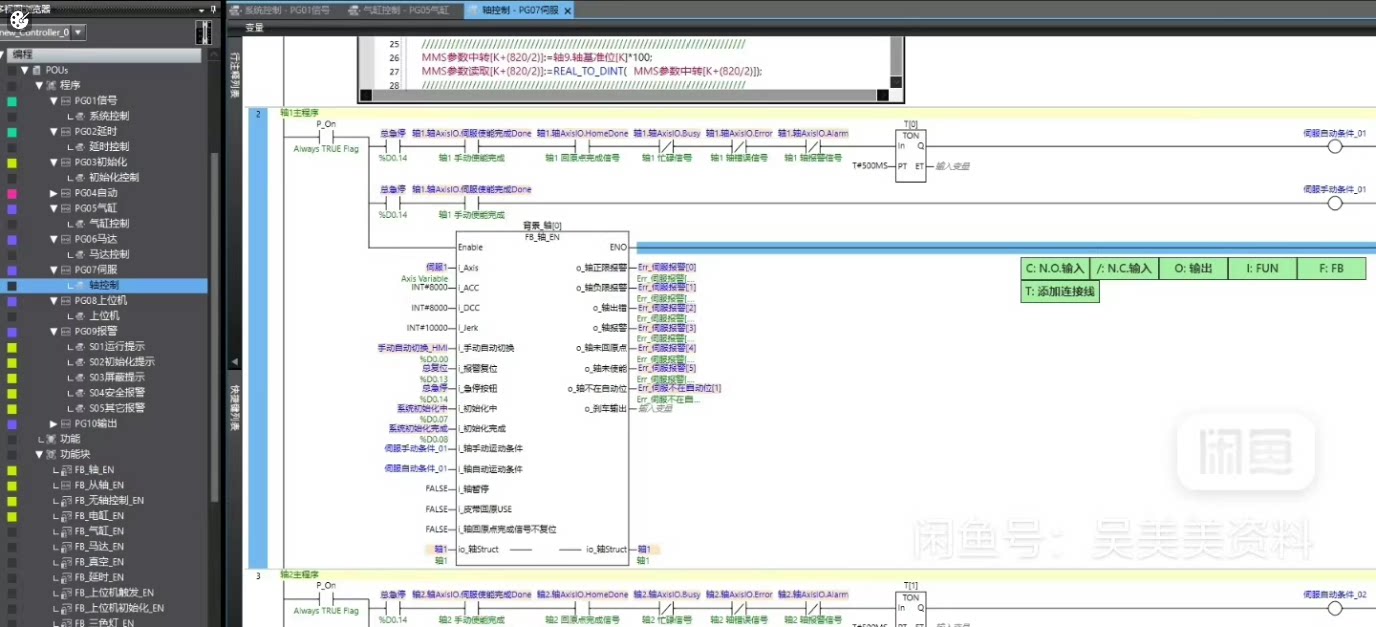
Task: Open the 上位机 section in tree
Action: pos(104,316)
